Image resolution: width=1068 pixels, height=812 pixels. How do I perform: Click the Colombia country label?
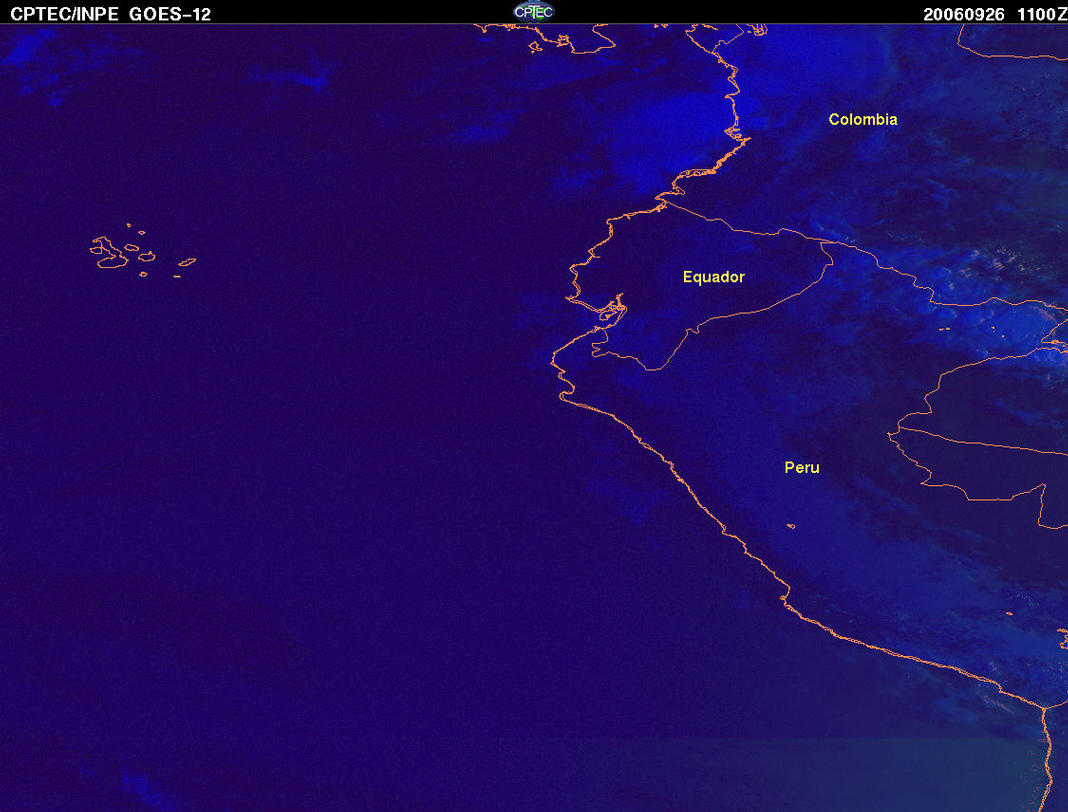point(863,119)
